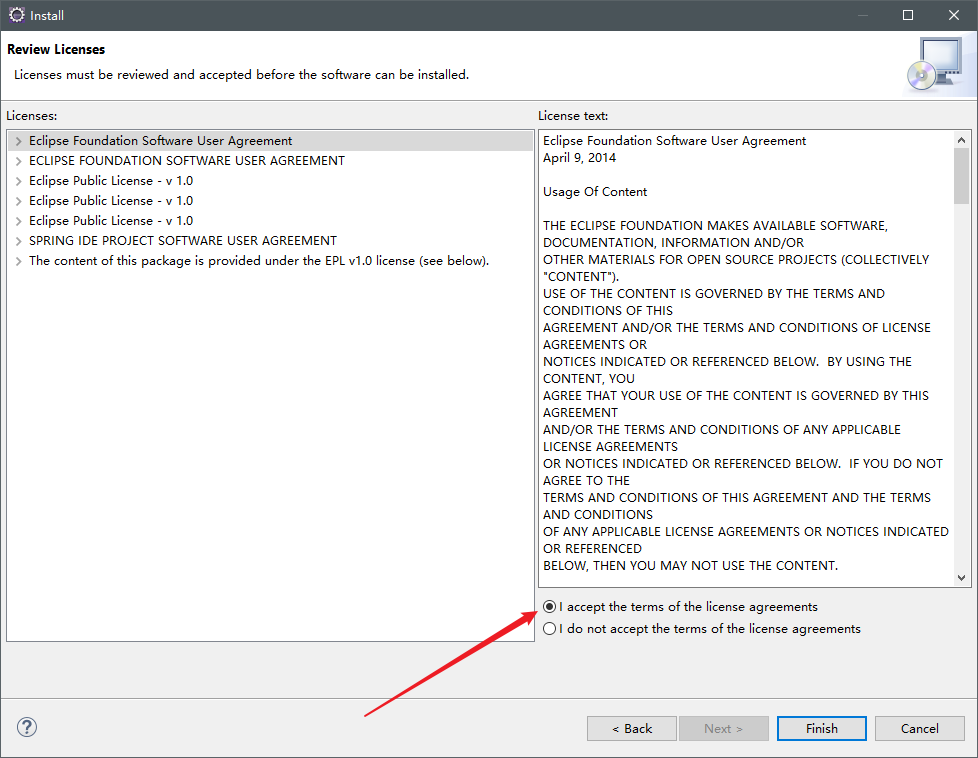
Task: Click license text scrollbar down arrow
Action: click(x=961, y=578)
